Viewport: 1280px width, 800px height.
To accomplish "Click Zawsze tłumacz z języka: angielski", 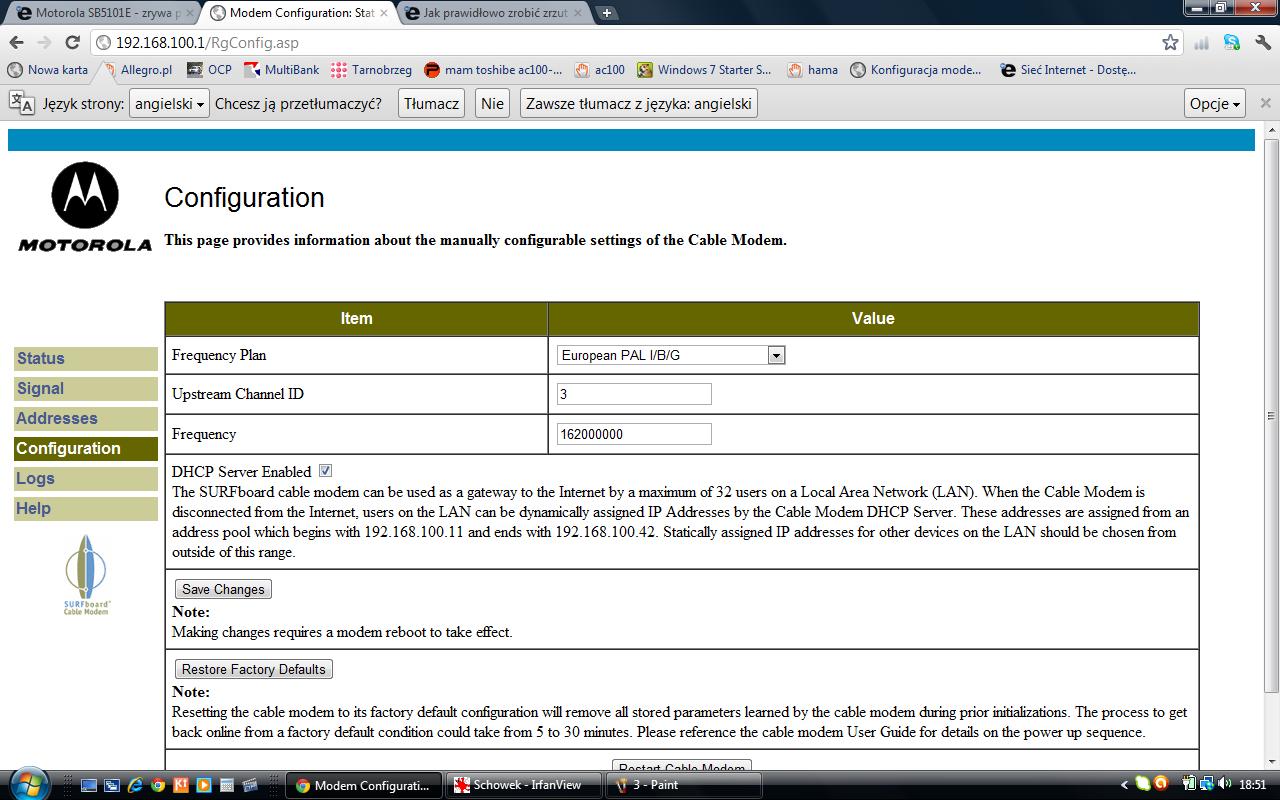I will [638, 103].
